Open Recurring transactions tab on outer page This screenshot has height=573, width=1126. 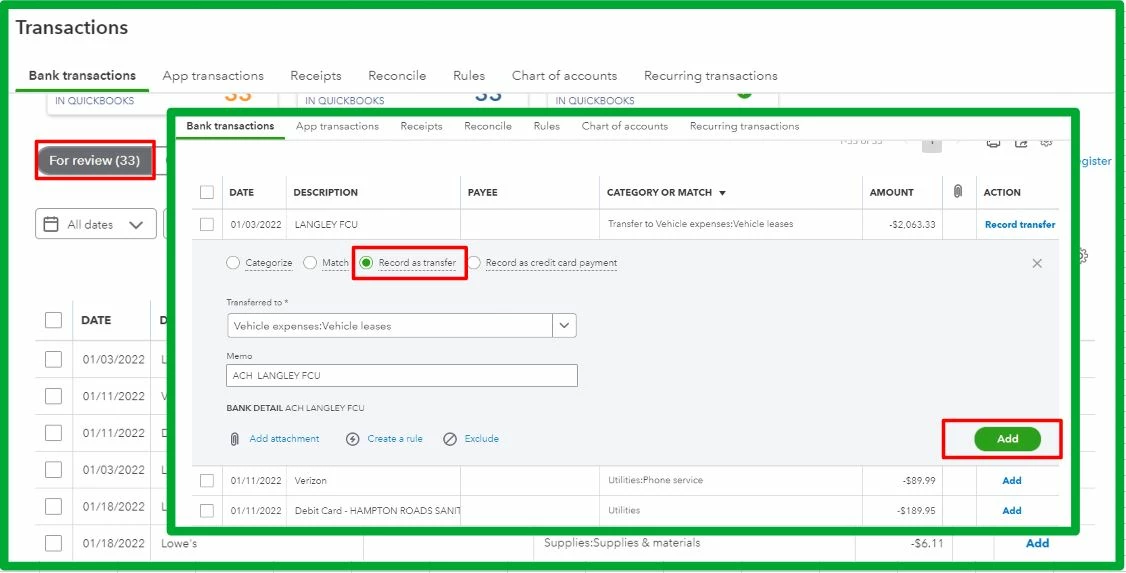[711, 75]
